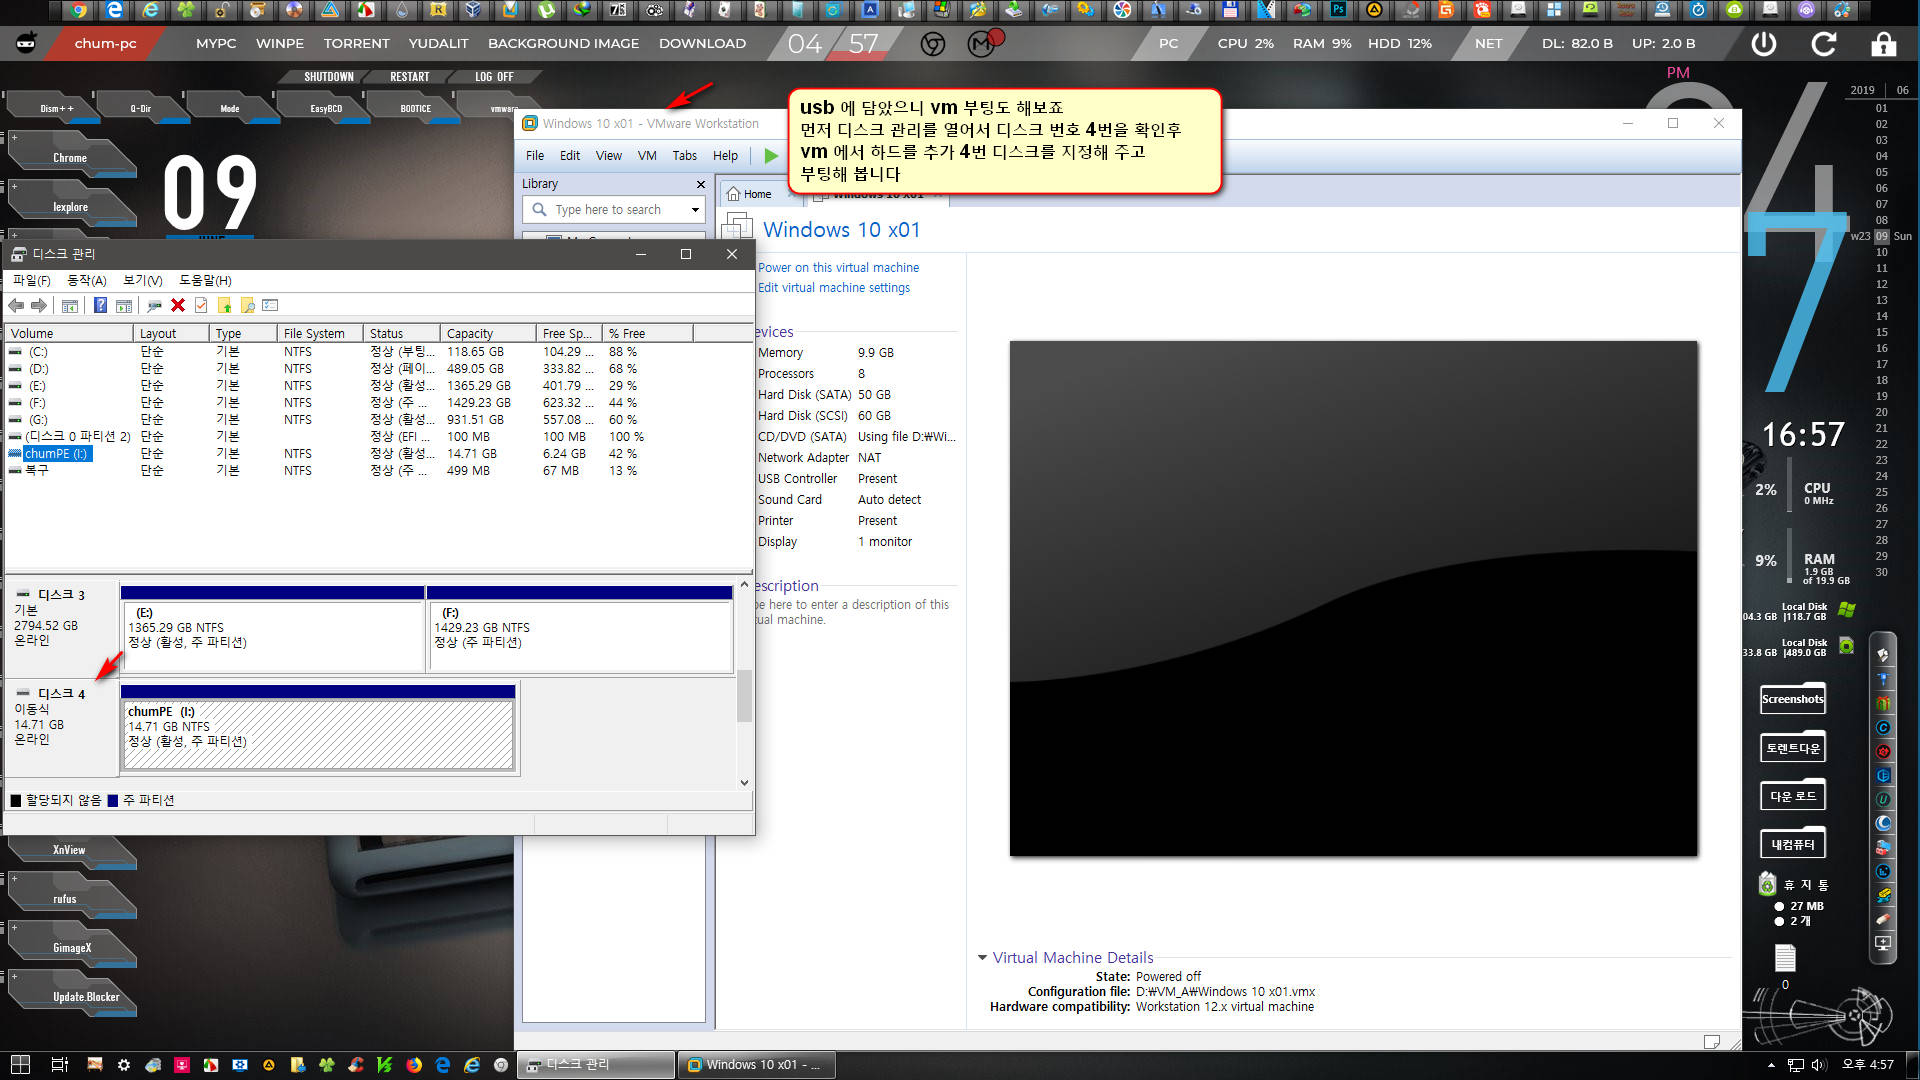Click the Capacity column header

pyautogui.click(x=487, y=334)
